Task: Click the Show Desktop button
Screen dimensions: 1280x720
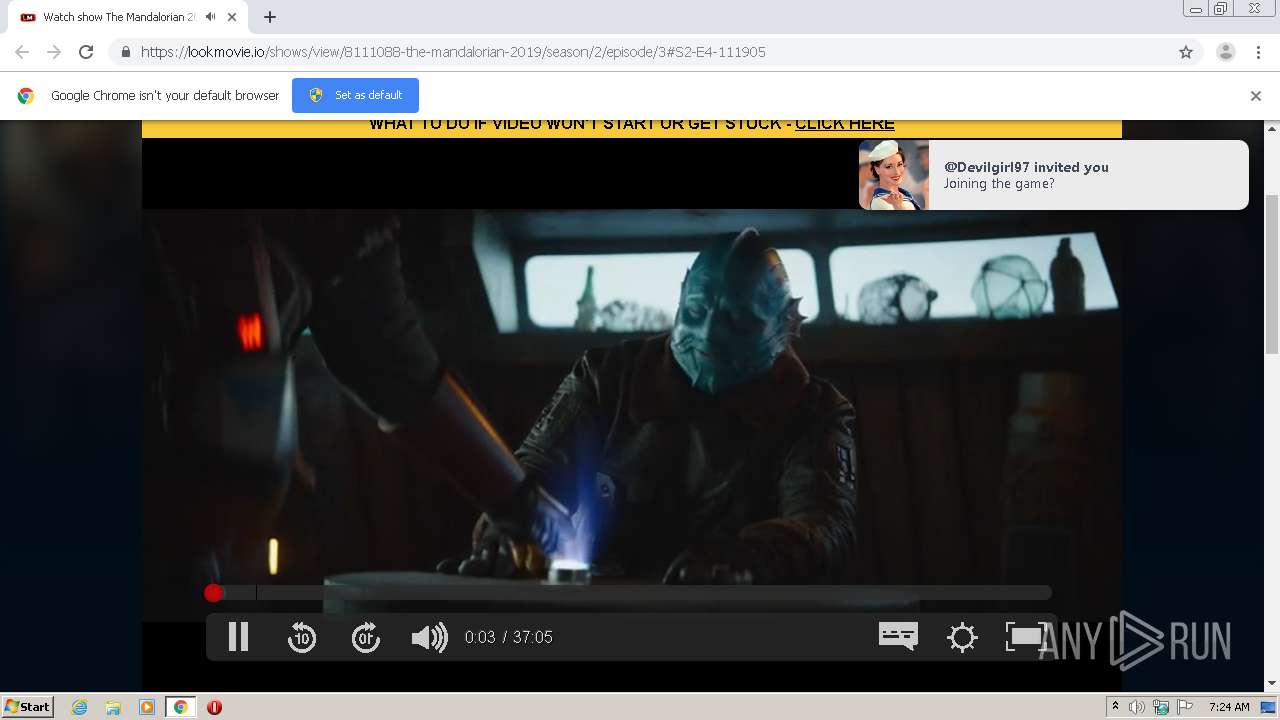Action: pyautogui.click(x=1269, y=707)
